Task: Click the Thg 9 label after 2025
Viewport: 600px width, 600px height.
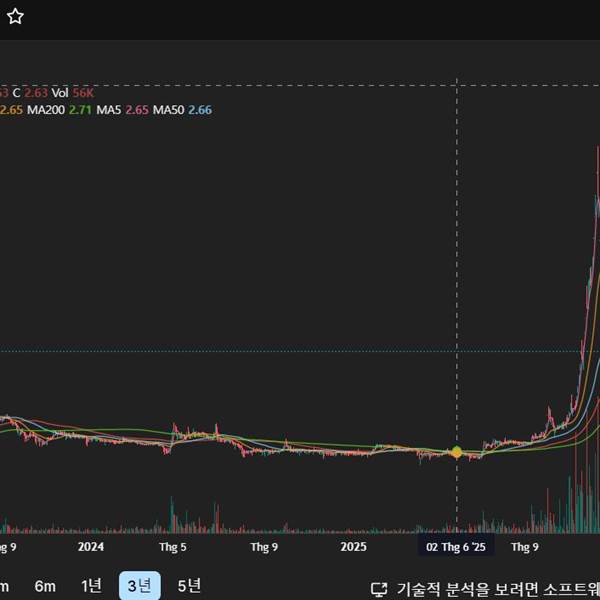Action: (x=525, y=547)
